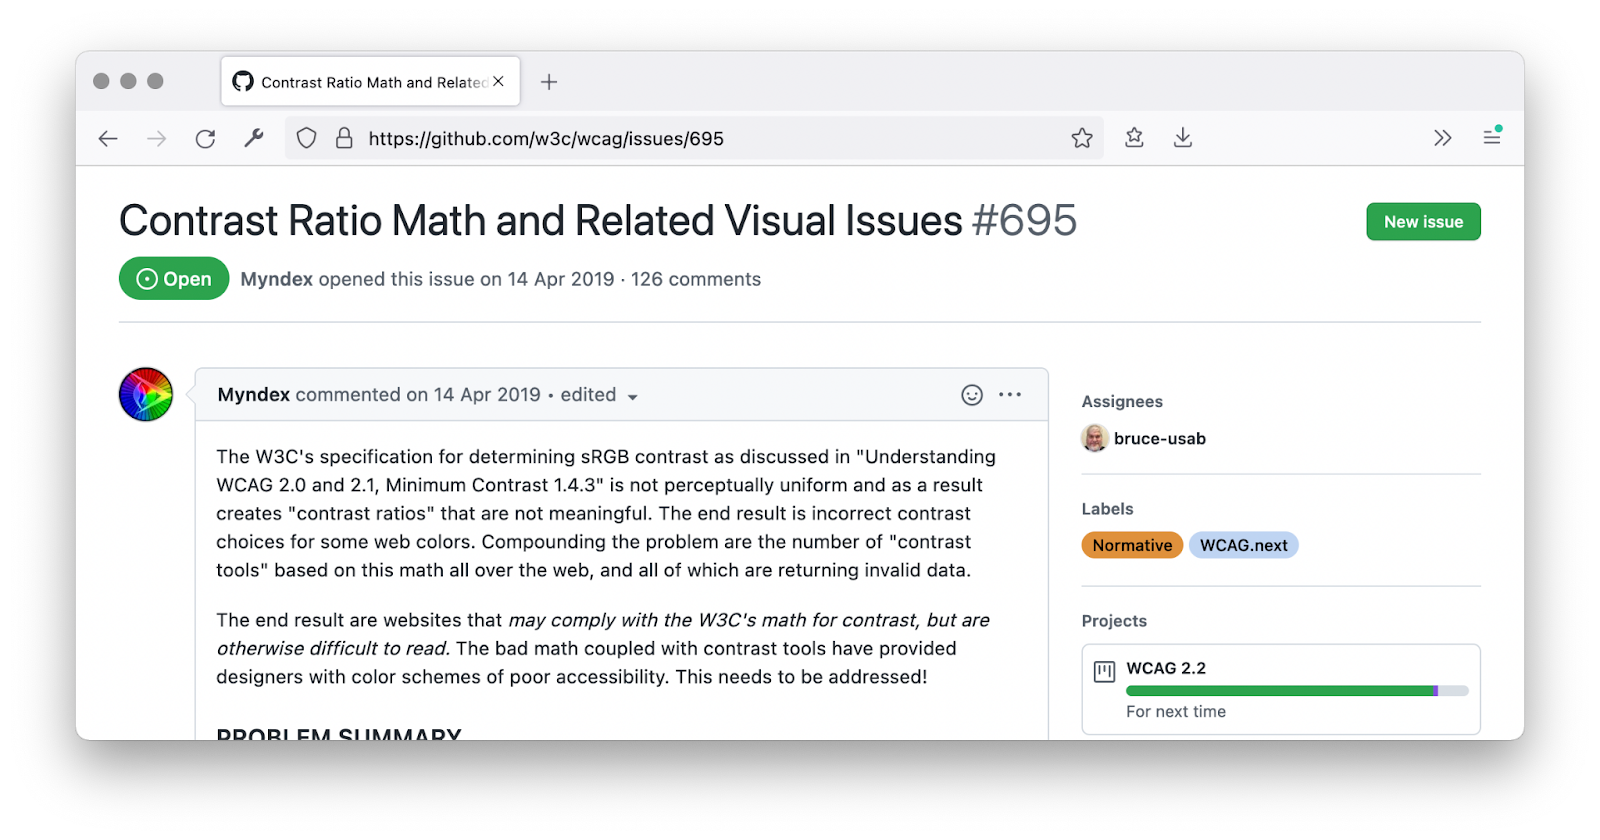Click the issue number #695

click(1025, 221)
